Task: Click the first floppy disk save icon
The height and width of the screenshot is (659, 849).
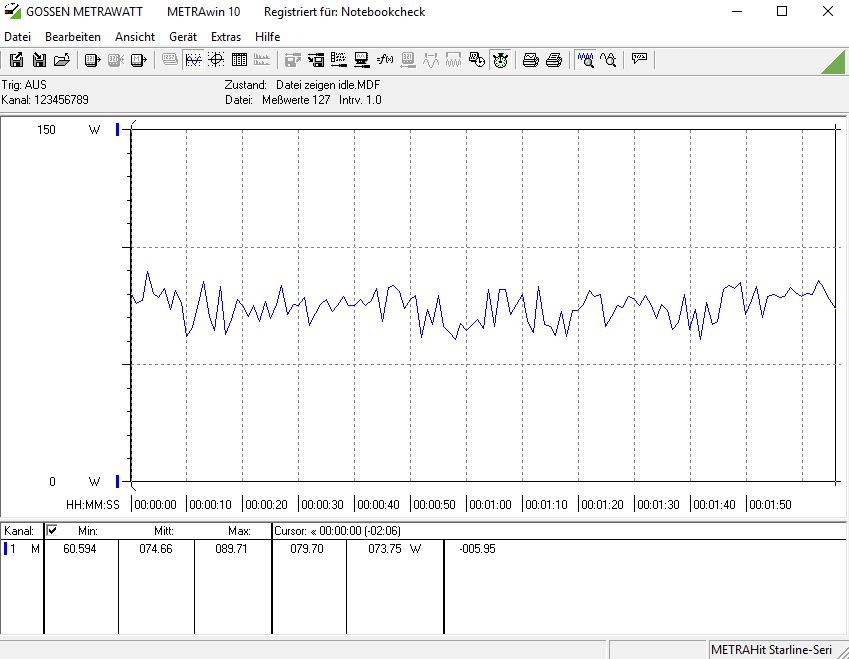Action: (x=17, y=60)
